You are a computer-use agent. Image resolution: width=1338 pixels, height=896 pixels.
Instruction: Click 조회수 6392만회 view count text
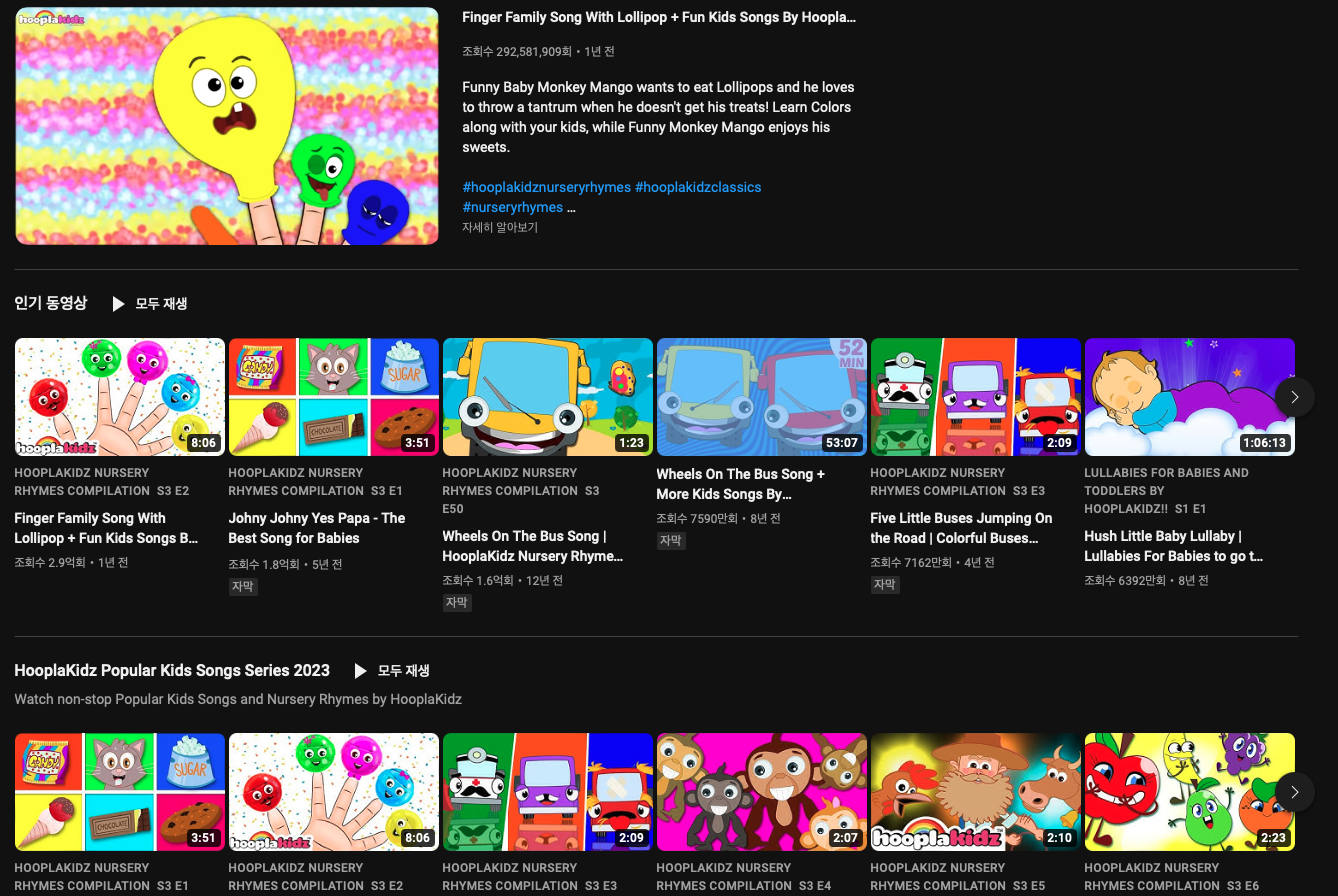(x=1127, y=580)
